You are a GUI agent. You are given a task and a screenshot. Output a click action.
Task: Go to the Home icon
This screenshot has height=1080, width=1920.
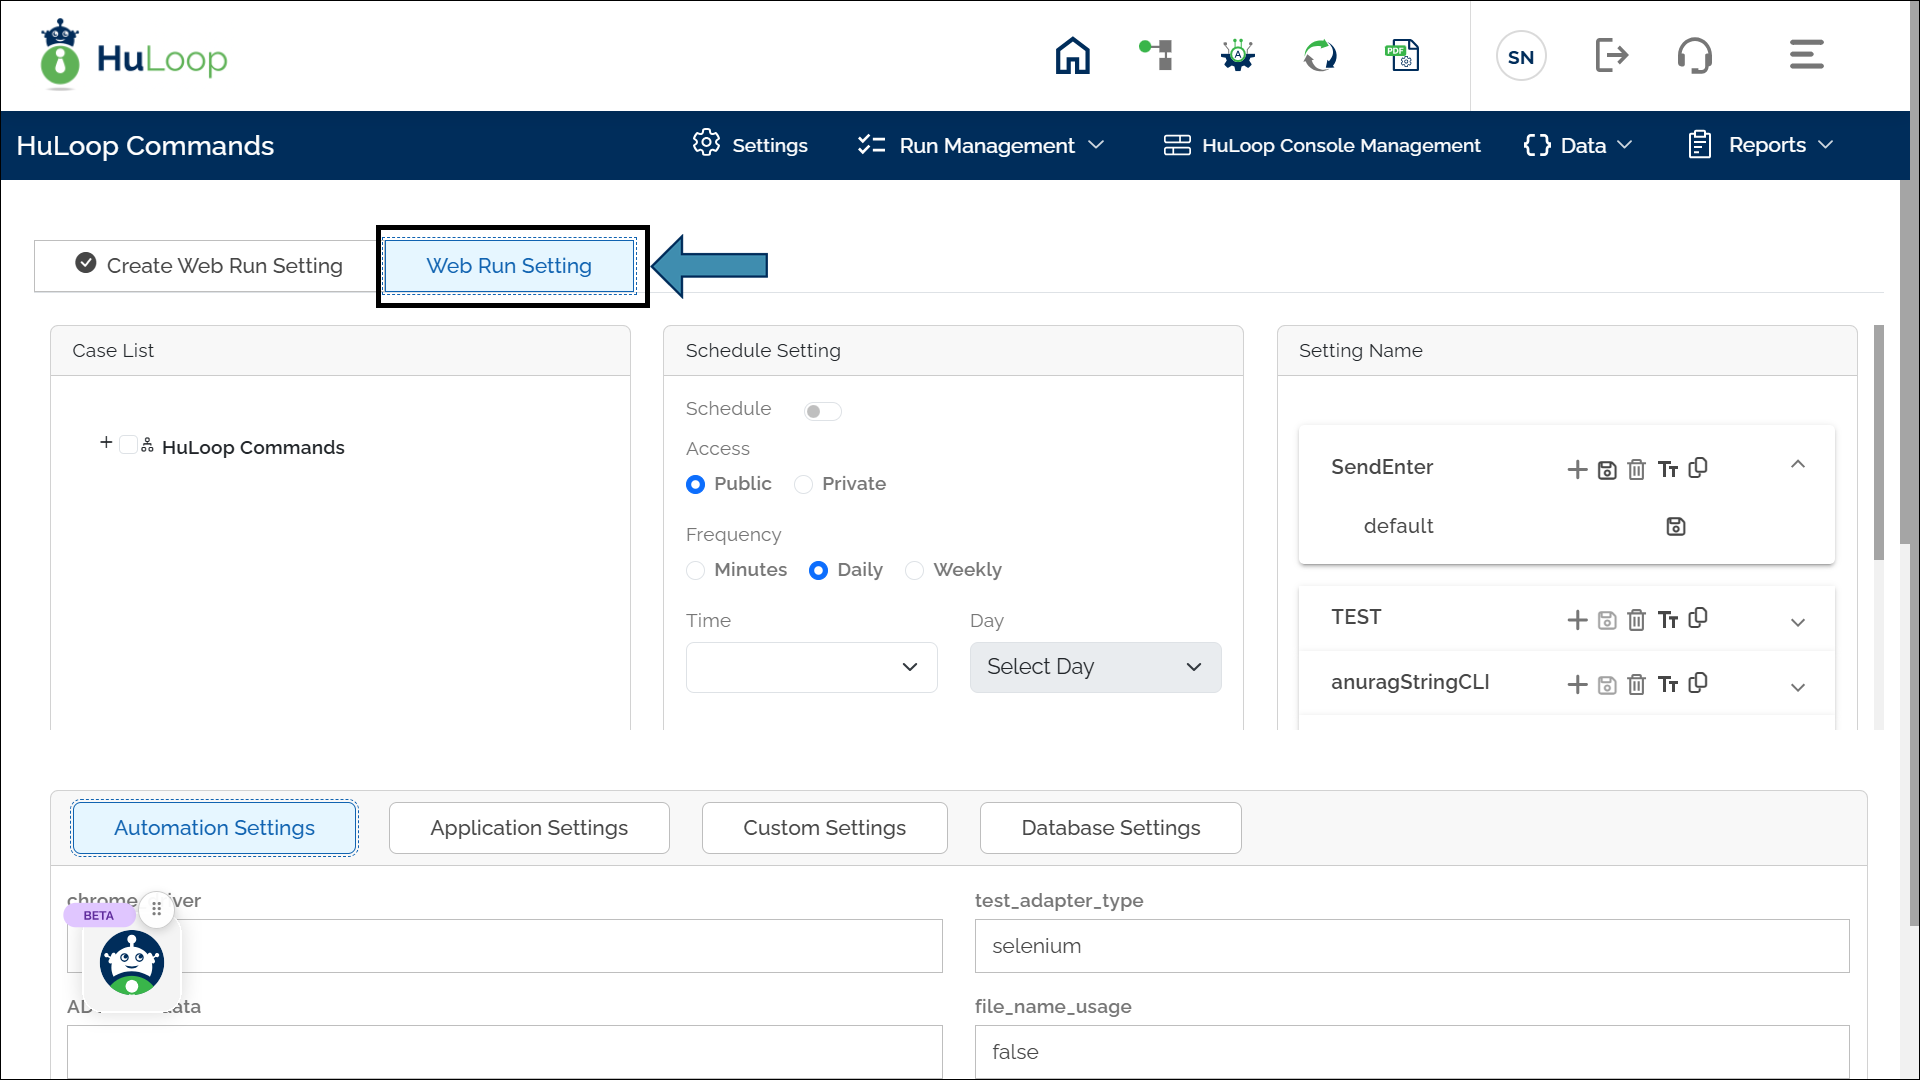(1072, 56)
